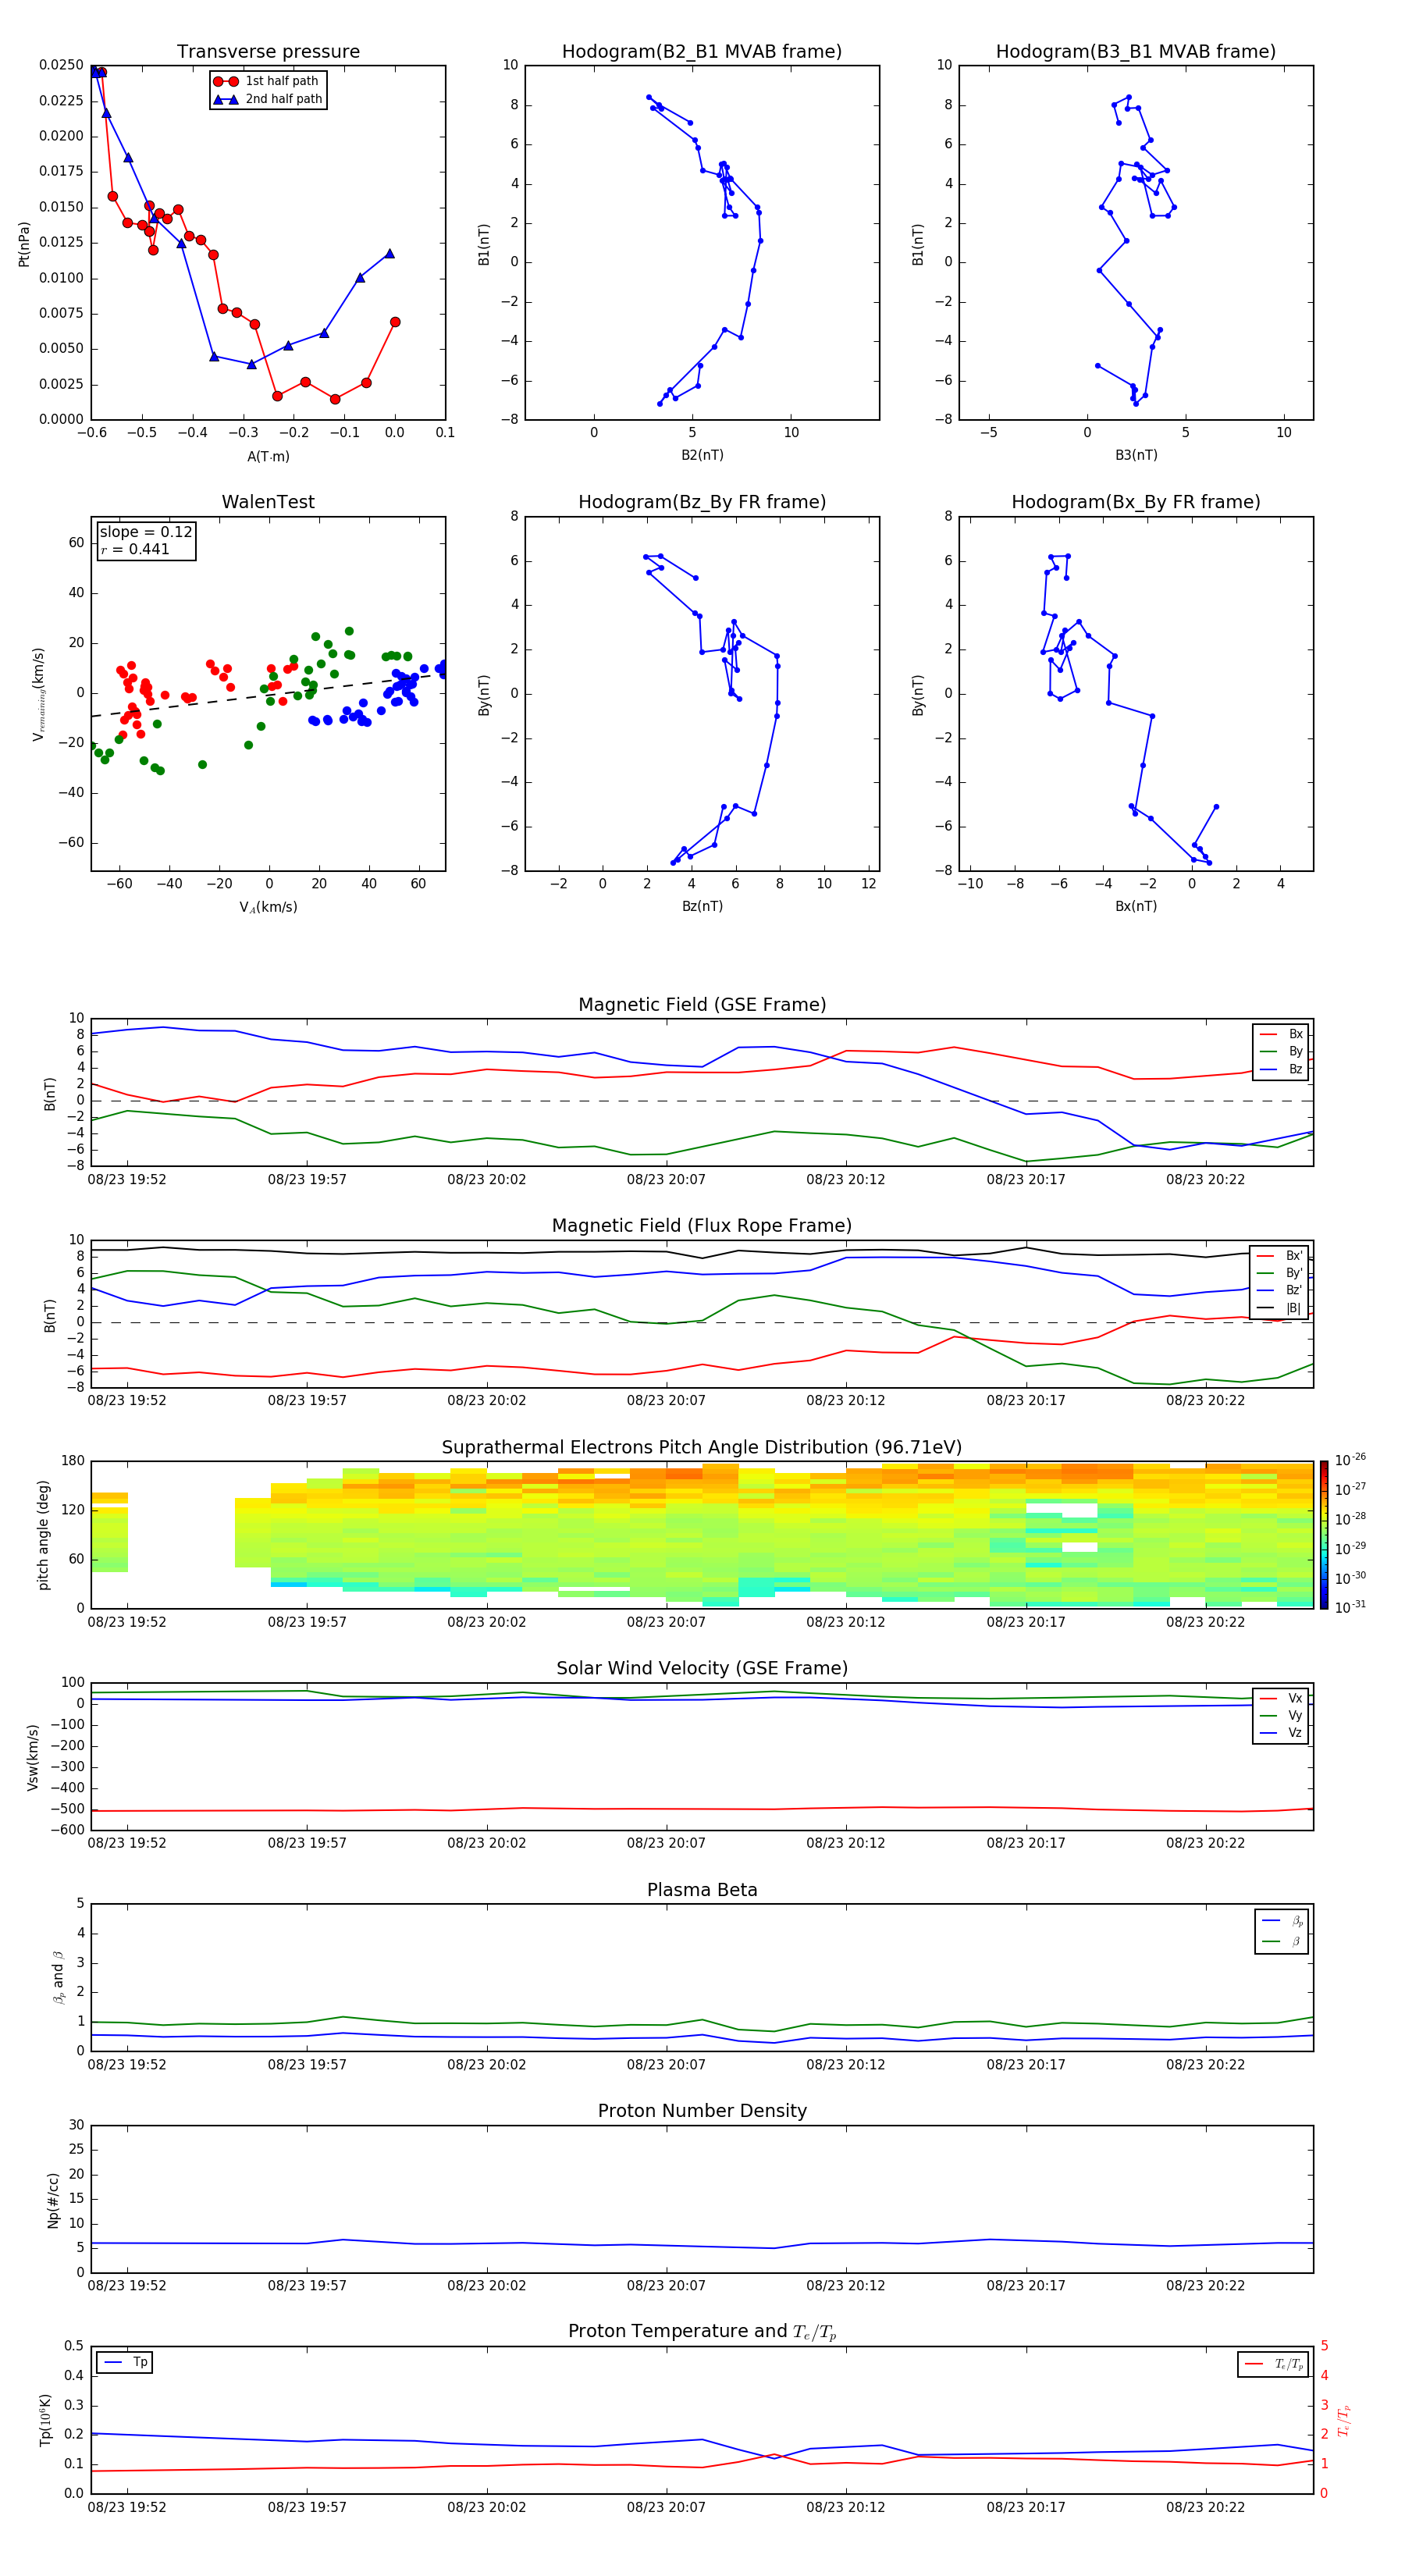The image size is (1405, 2576).
Task: Click the 'B2(nT)' x-axis label
Action: pyautogui.click(x=702, y=455)
